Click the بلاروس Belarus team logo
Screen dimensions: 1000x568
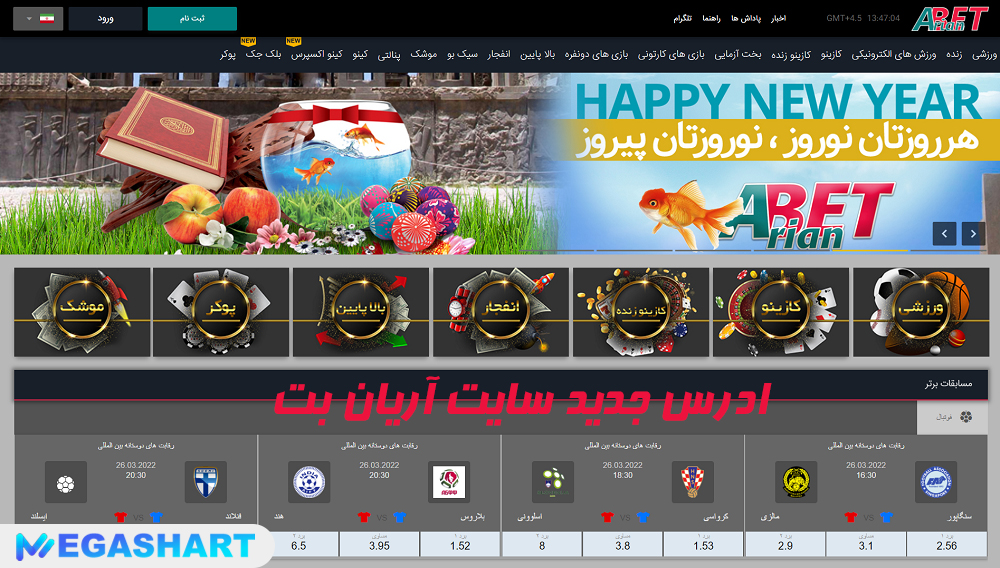click(449, 482)
